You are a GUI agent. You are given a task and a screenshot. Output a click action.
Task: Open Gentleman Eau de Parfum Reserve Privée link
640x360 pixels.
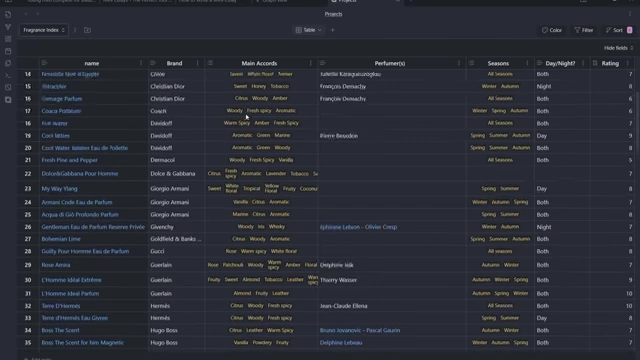point(93,227)
